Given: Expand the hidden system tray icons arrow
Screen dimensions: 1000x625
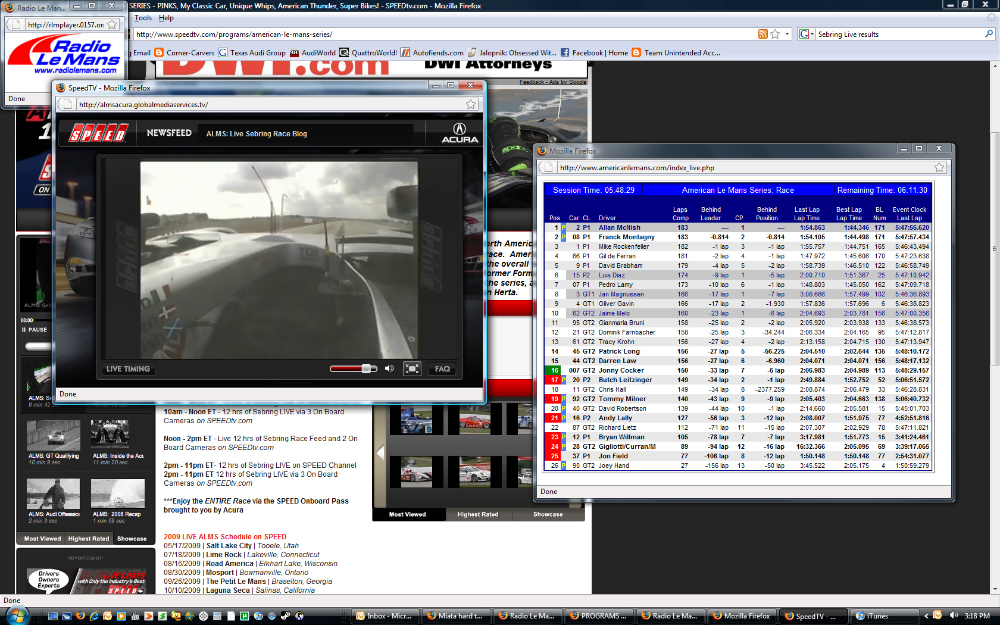Looking at the screenshot, I should 926,615.
